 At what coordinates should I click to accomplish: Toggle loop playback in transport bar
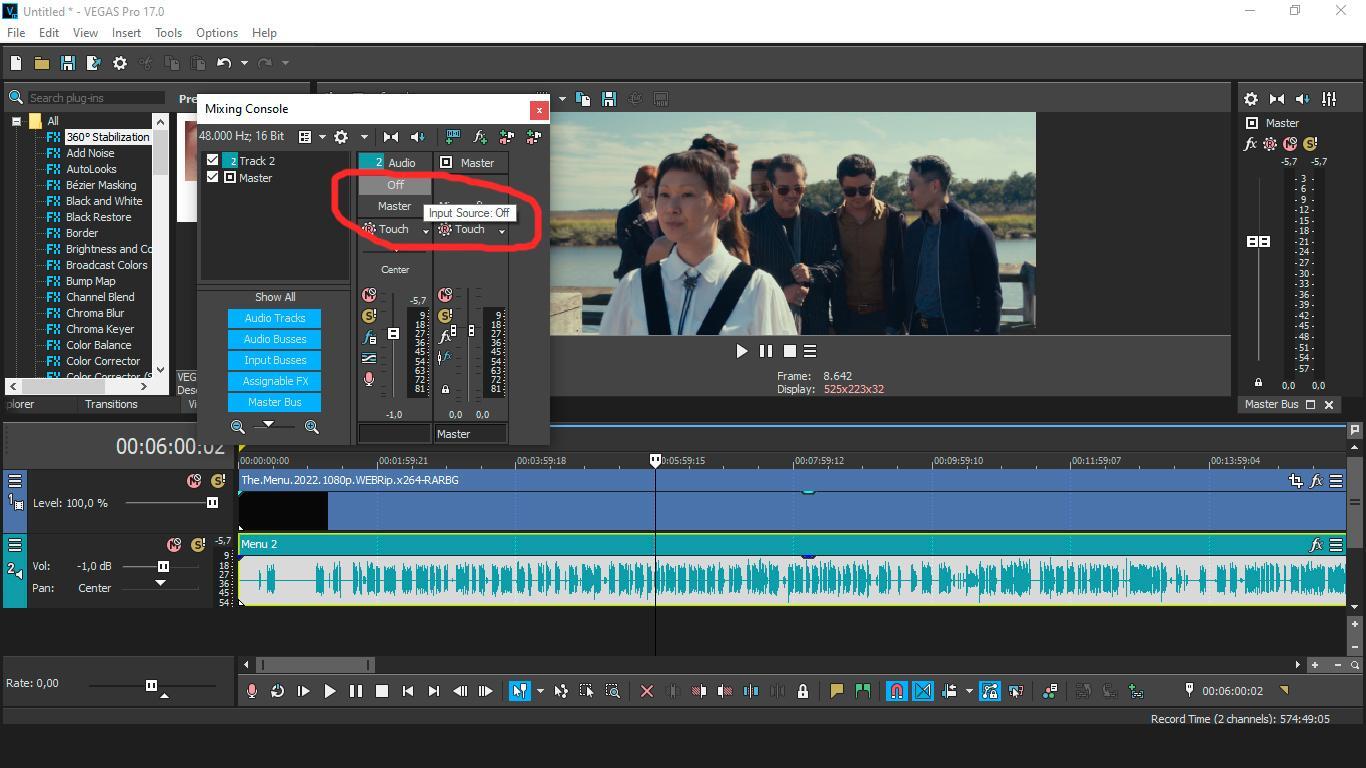point(278,691)
